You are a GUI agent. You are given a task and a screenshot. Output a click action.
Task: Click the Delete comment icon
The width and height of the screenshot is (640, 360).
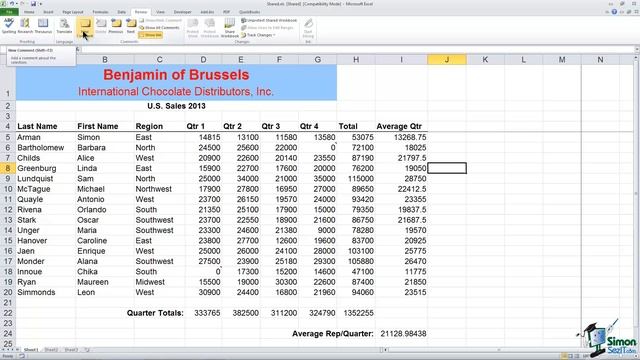[x=101, y=26]
